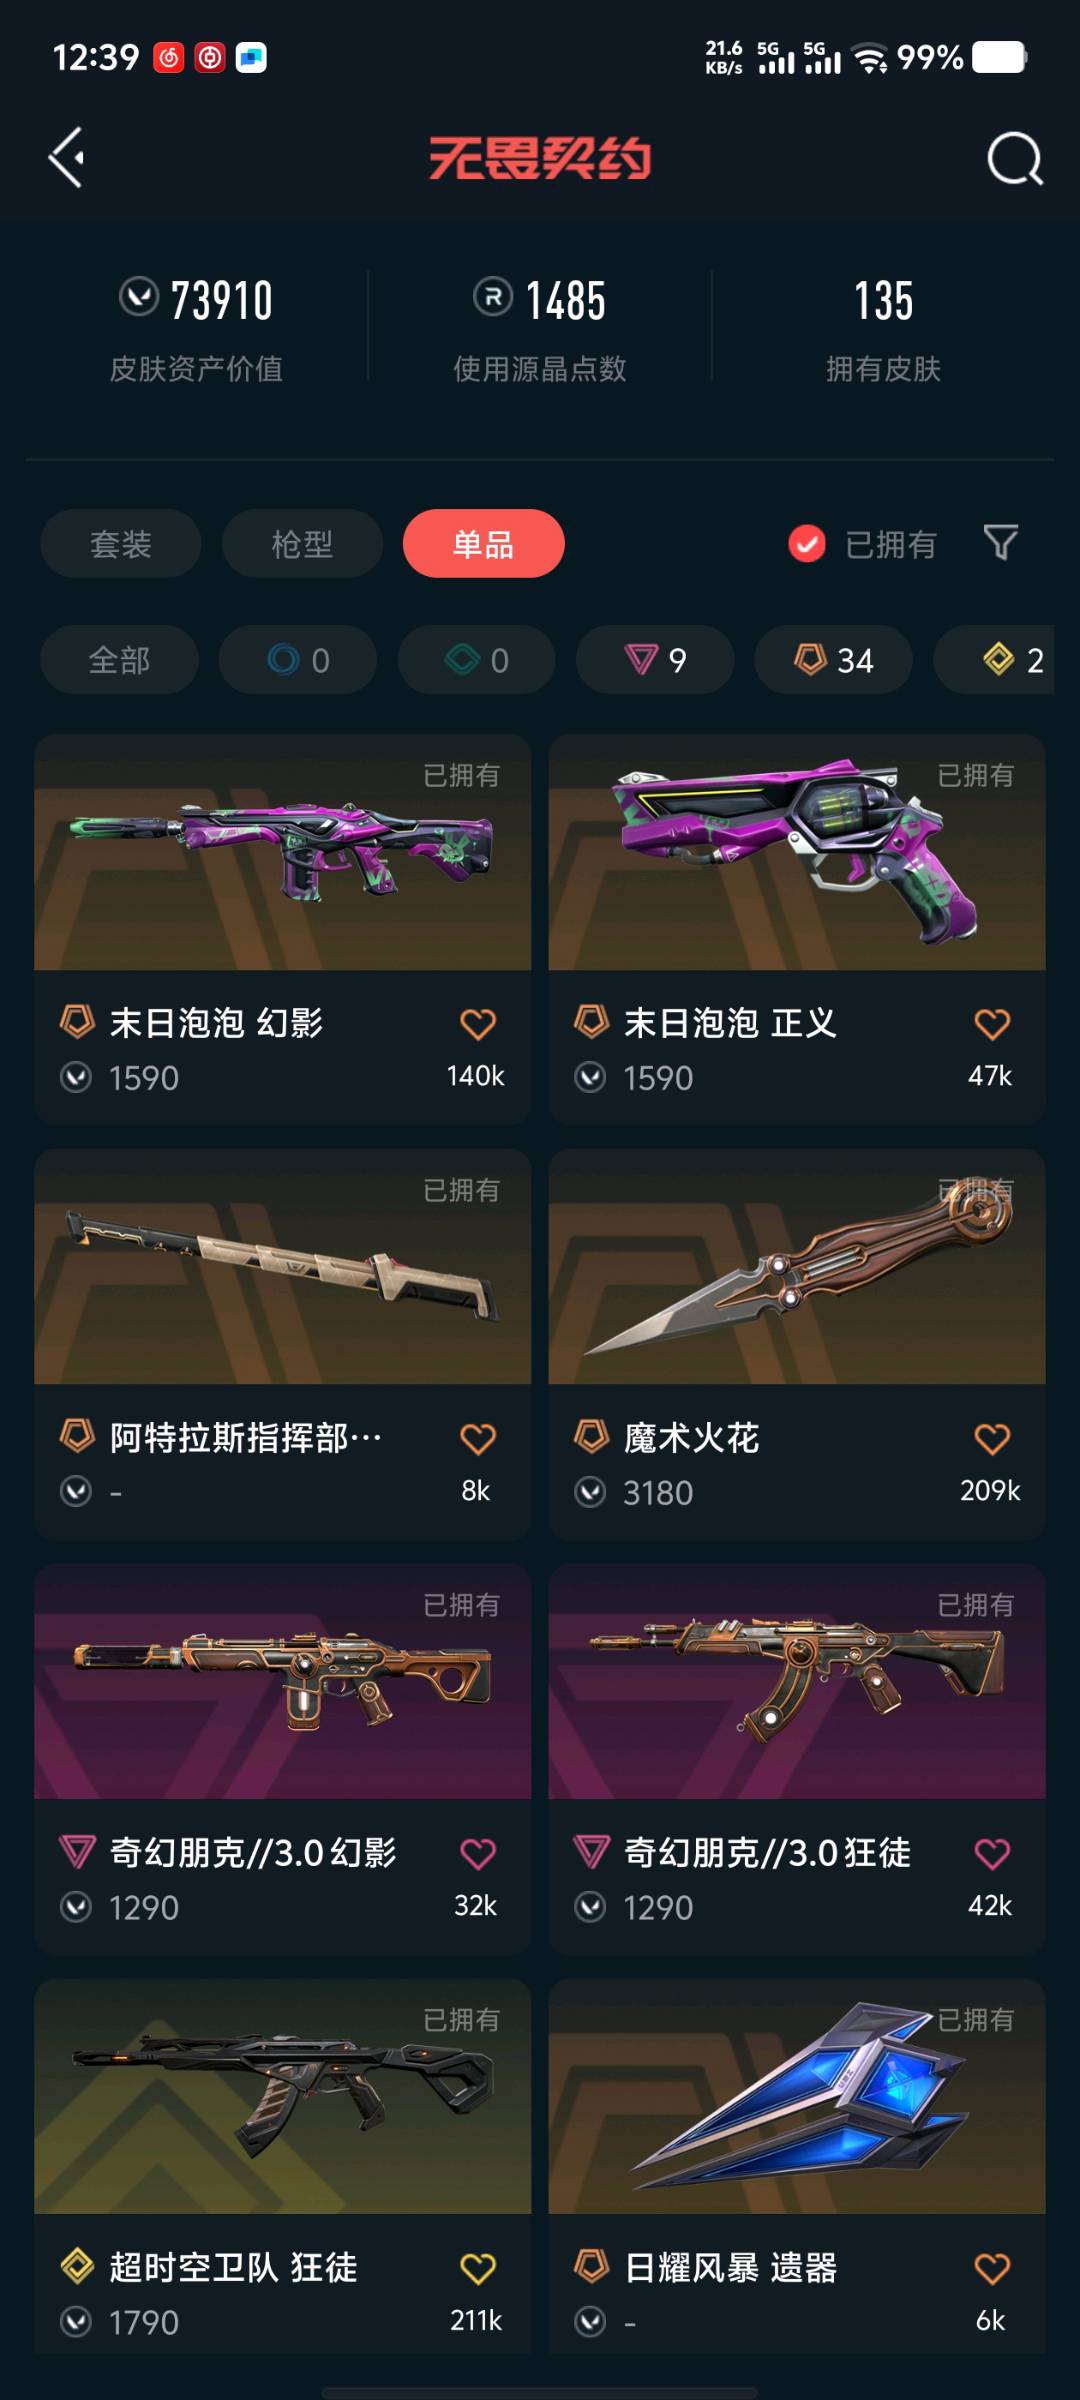Switch to the 套装 tab

click(x=121, y=544)
